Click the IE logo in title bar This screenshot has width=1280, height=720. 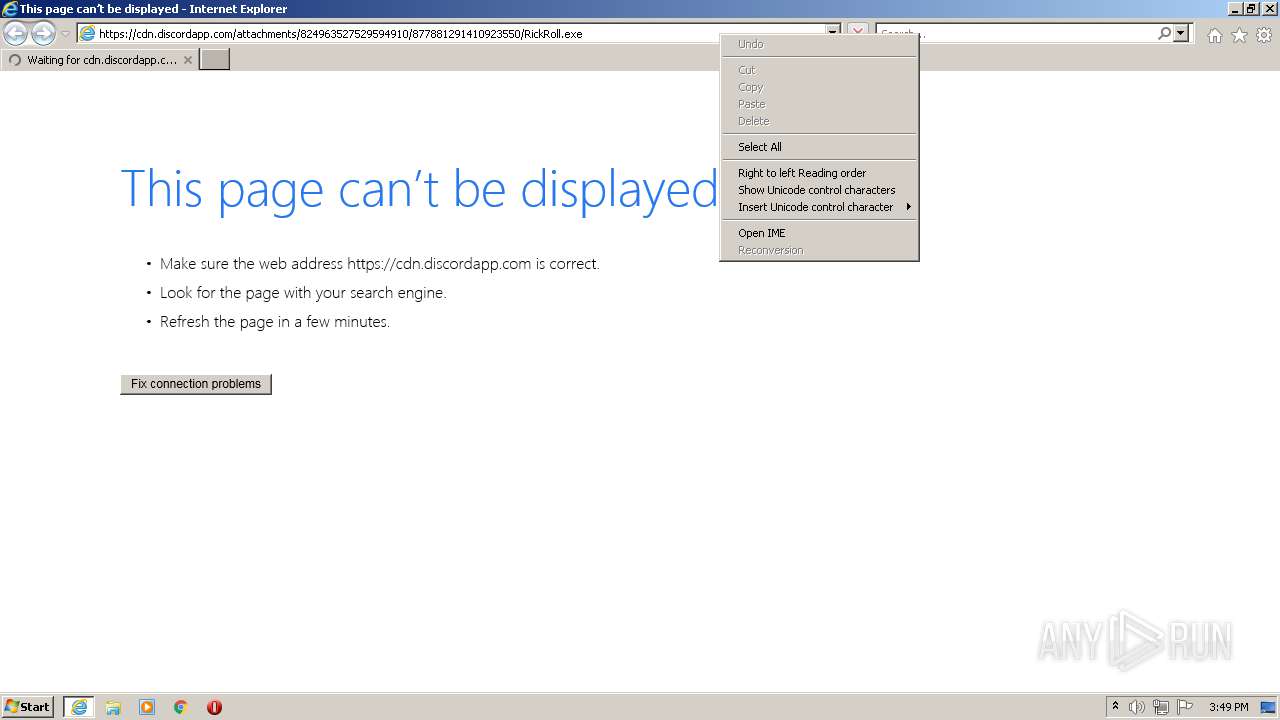(10, 9)
